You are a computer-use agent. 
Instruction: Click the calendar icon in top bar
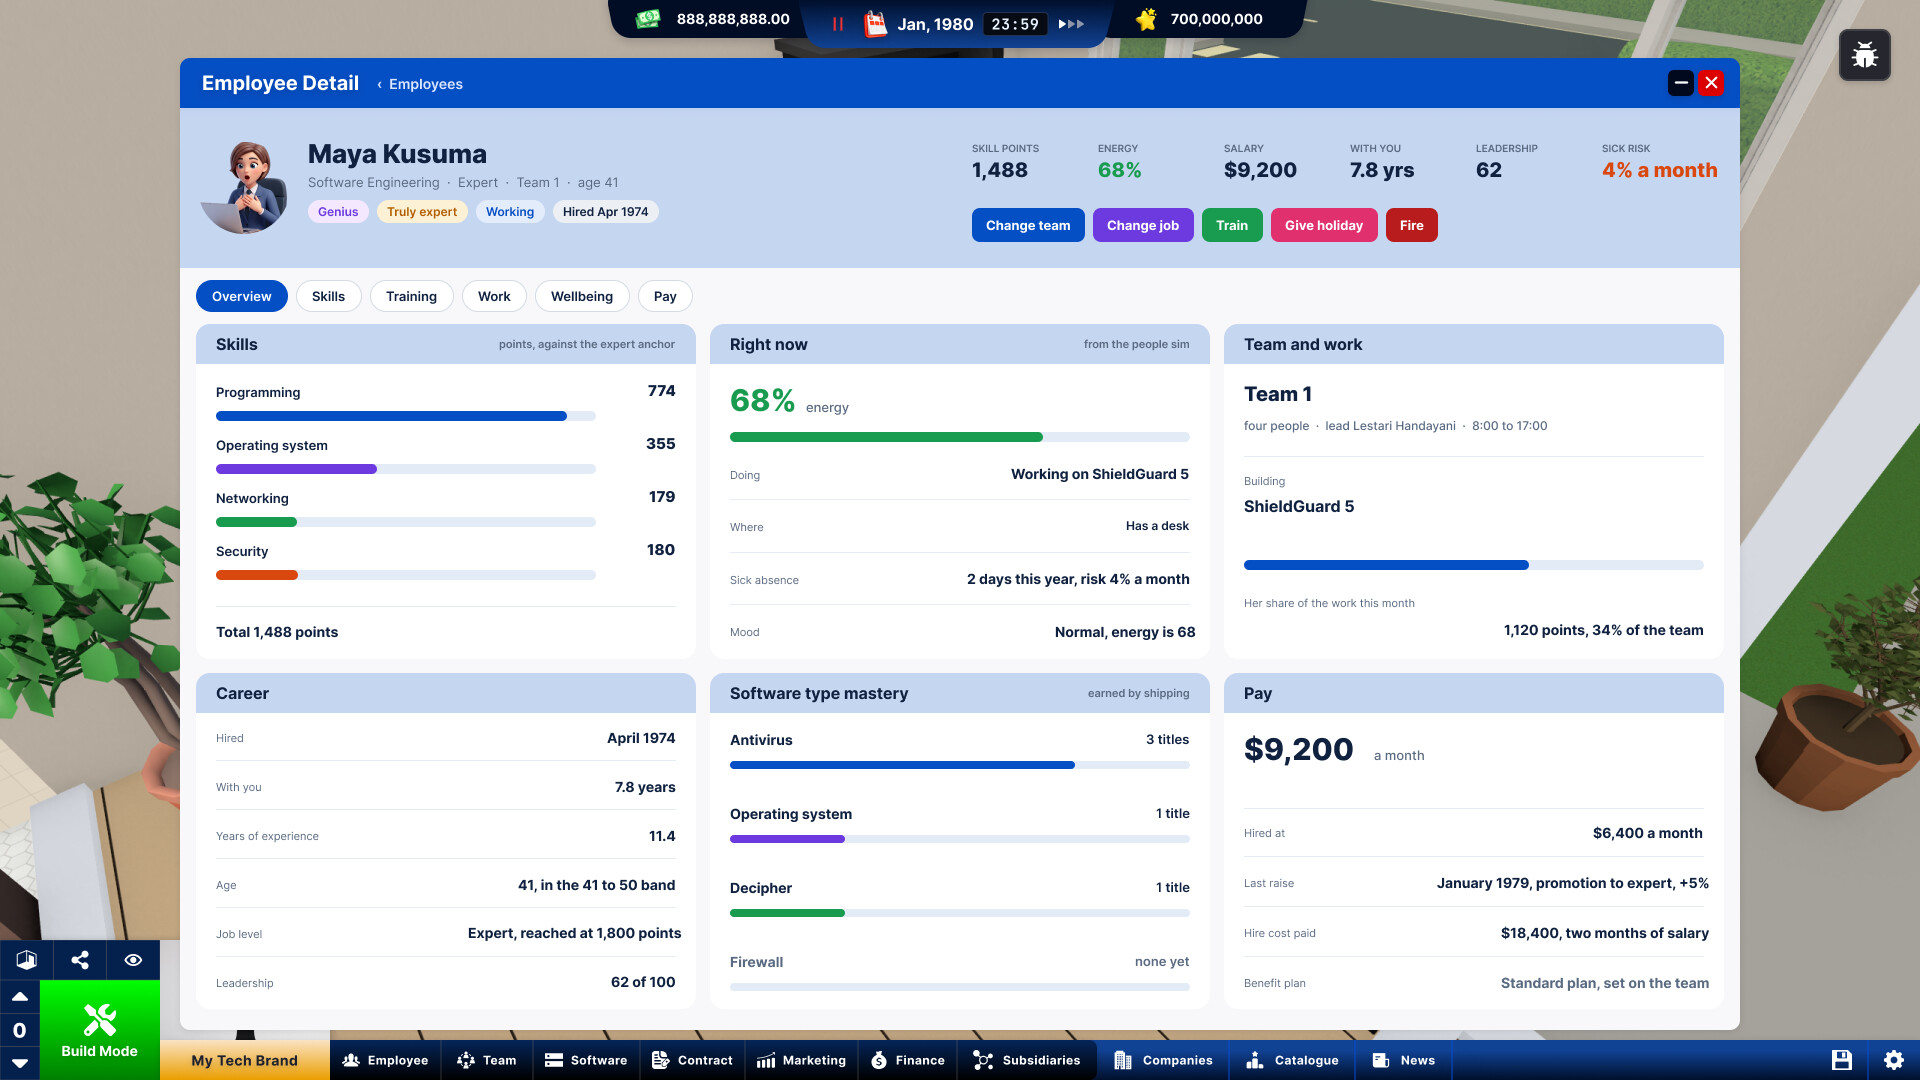coord(875,24)
